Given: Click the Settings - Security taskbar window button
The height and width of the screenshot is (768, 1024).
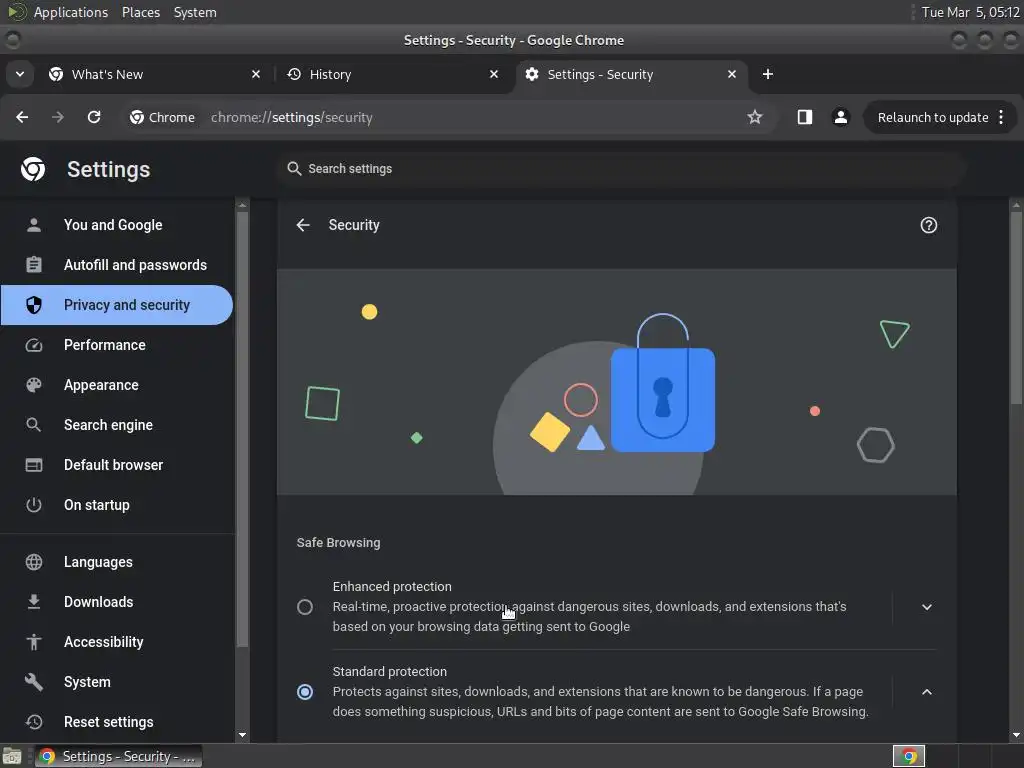Looking at the screenshot, I should (118, 756).
